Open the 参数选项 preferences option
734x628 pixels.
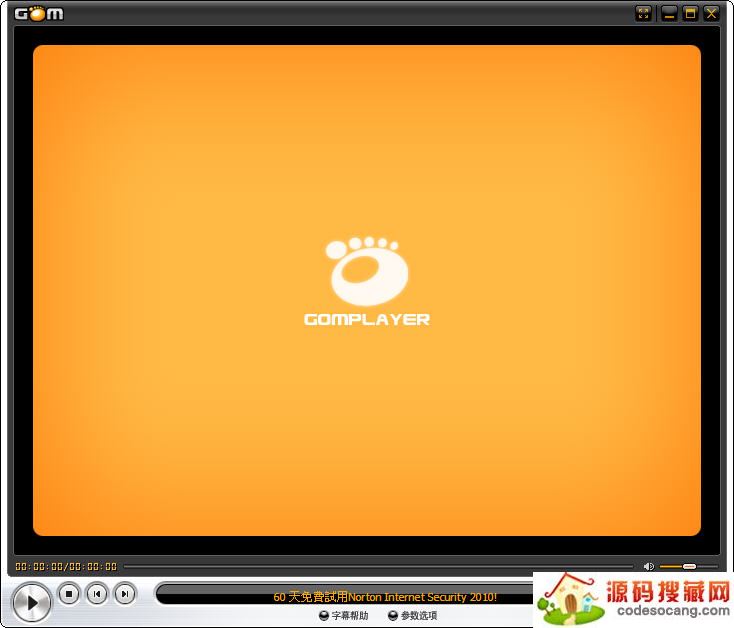coord(419,616)
